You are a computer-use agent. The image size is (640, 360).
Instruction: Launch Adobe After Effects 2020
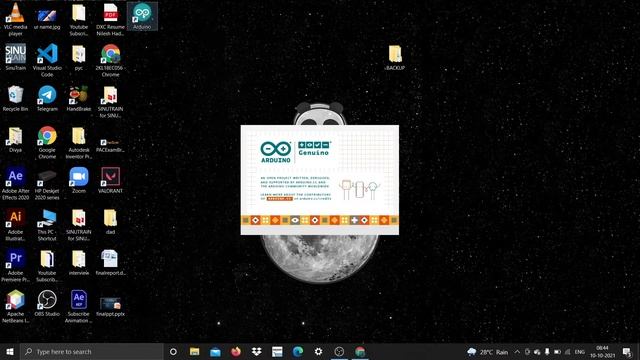pyautogui.click(x=16, y=183)
